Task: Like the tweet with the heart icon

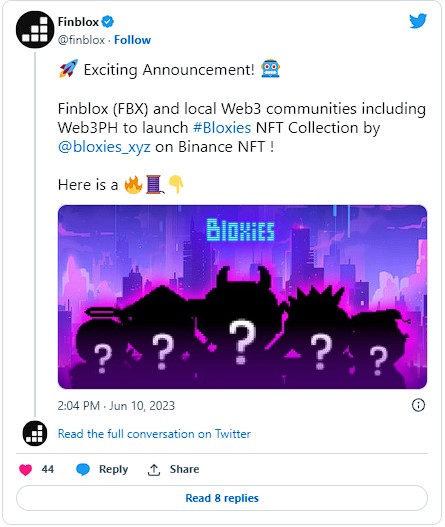Action: 25,470
